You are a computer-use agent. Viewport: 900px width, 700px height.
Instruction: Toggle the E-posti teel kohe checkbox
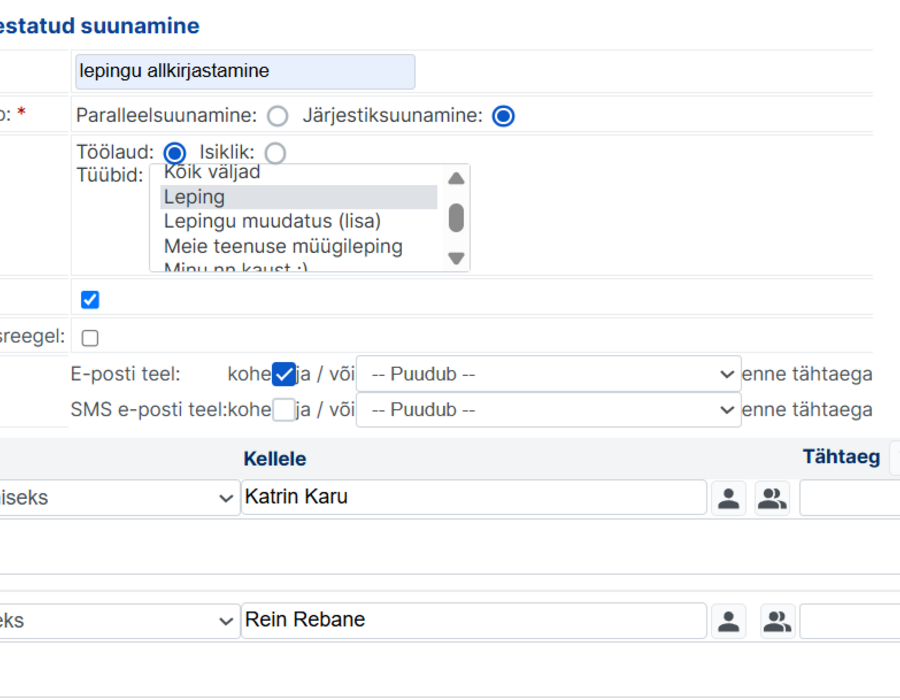coord(284,374)
